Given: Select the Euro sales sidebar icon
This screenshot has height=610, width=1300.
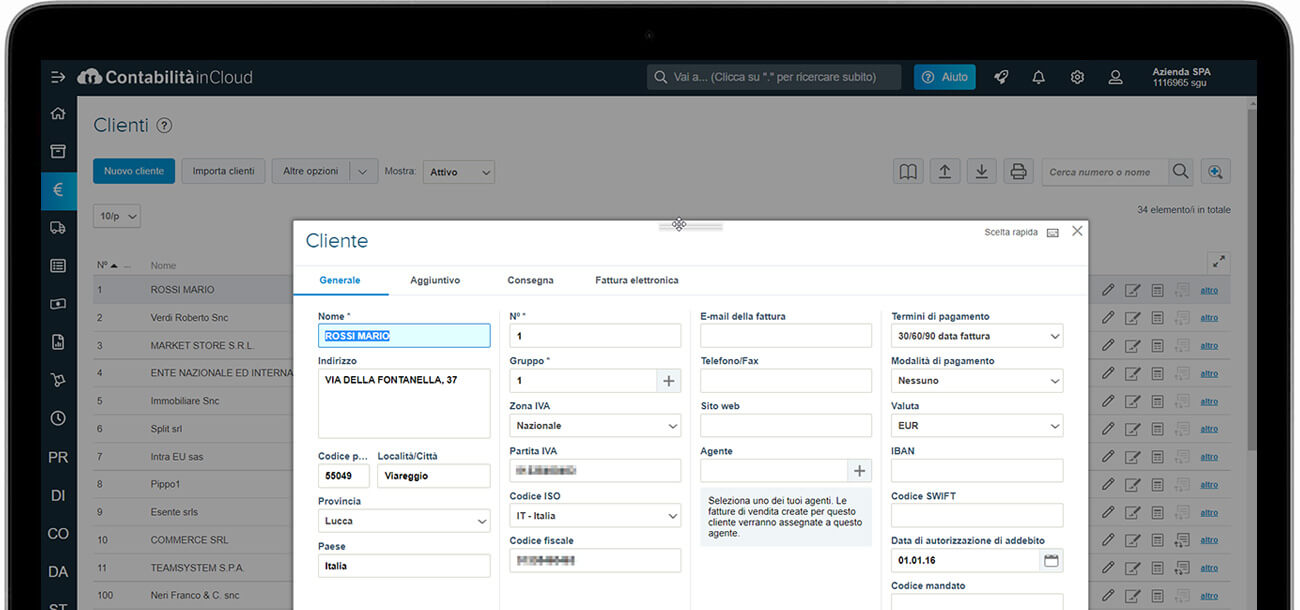Looking at the screenshot, I should coord(58,190).
